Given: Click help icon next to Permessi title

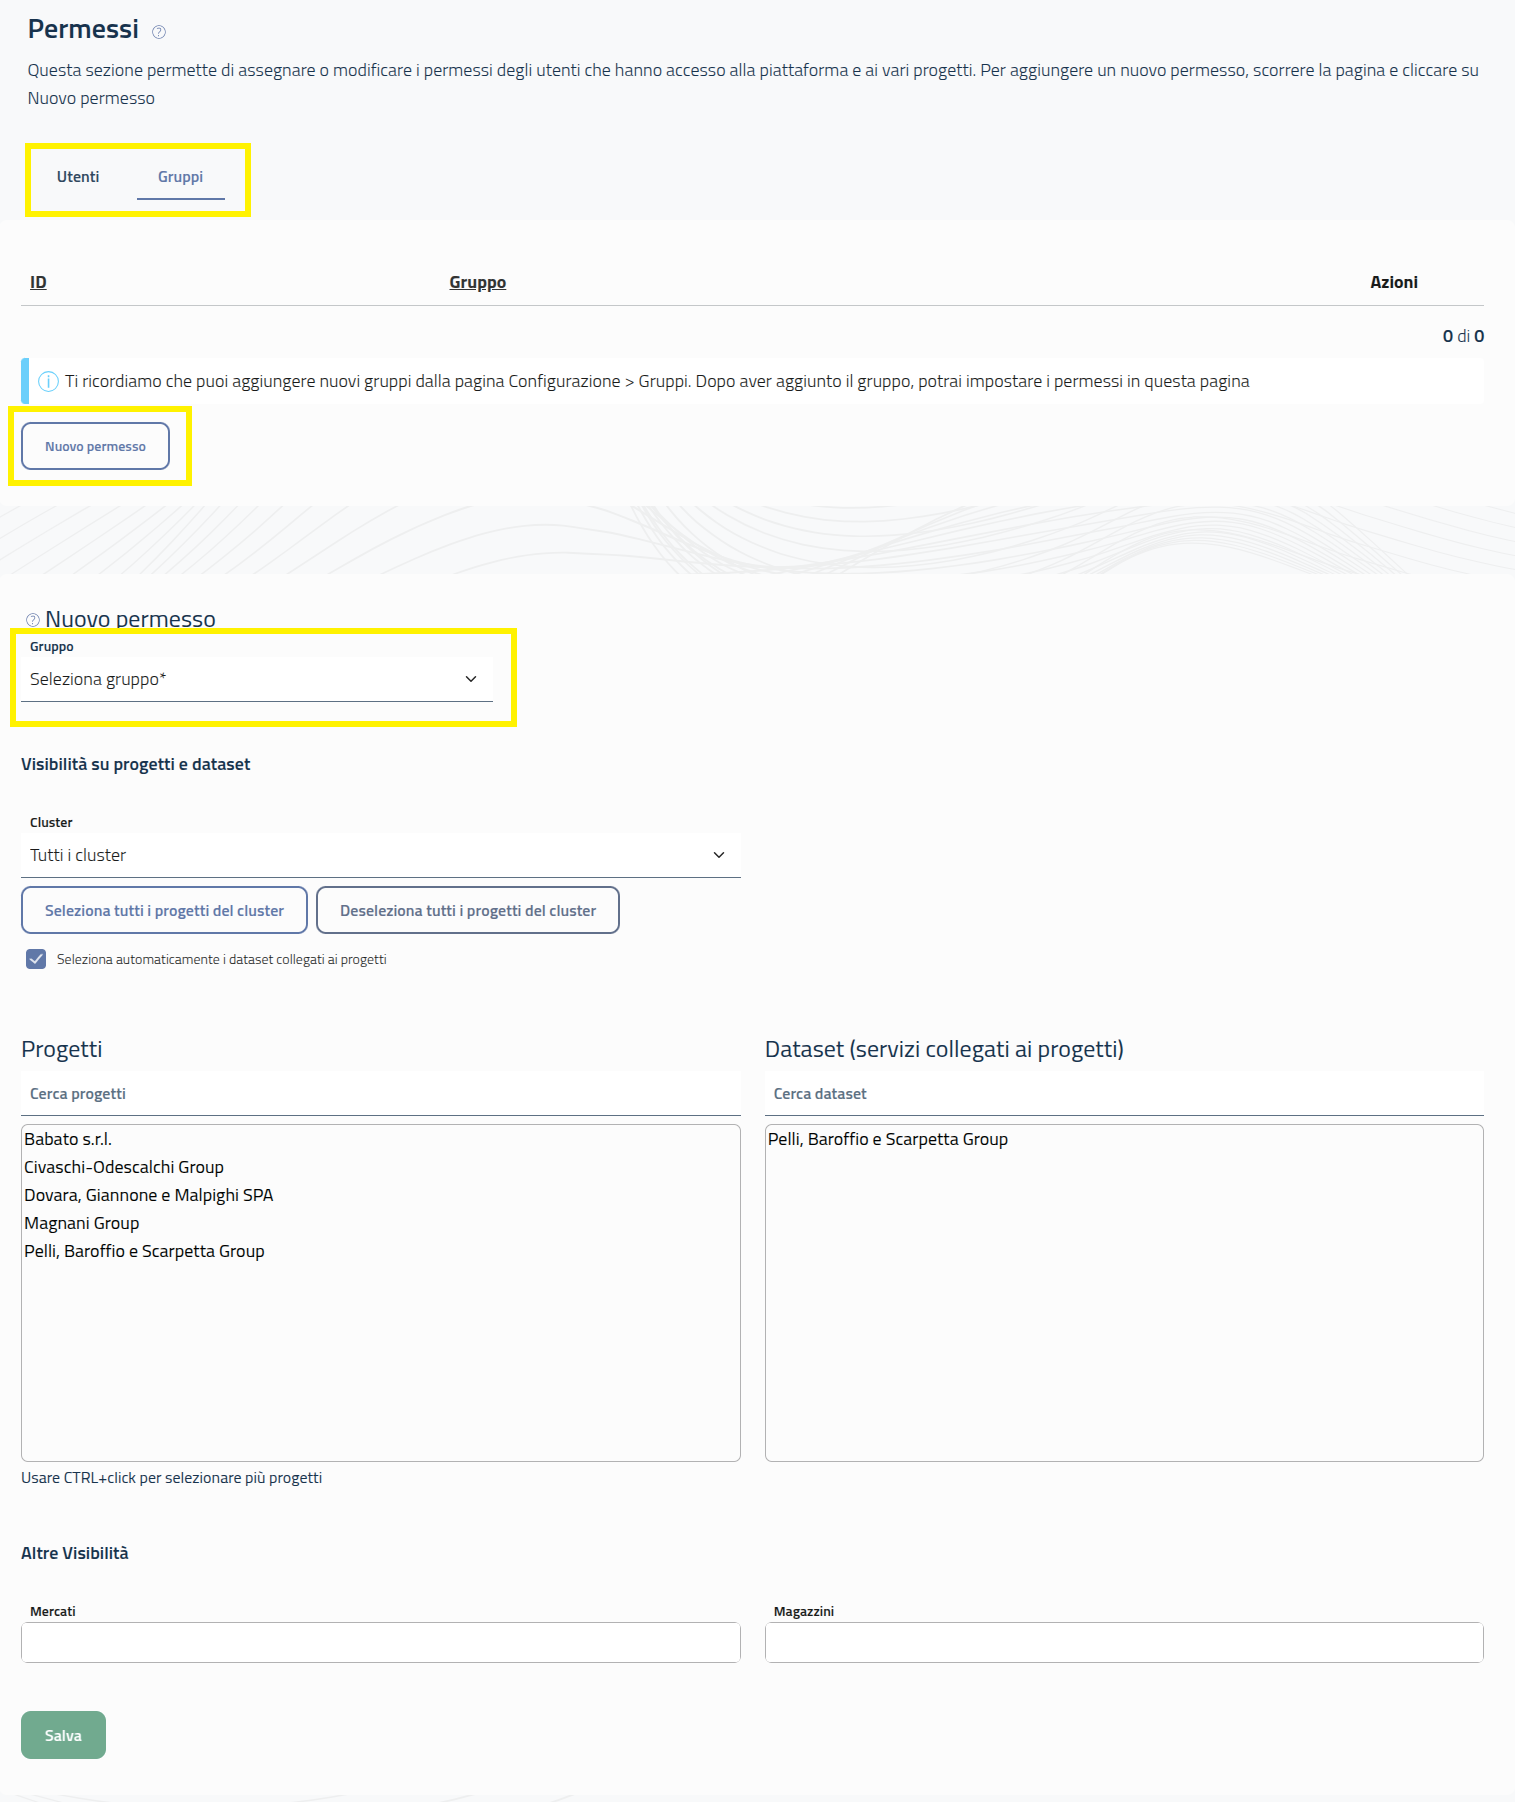Looking at the screenshot, I should click(159, 32).
